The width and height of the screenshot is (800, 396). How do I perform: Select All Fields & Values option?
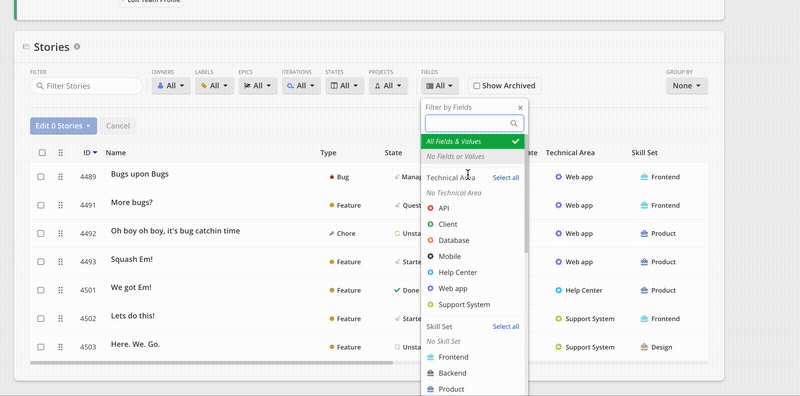(473, 141)
